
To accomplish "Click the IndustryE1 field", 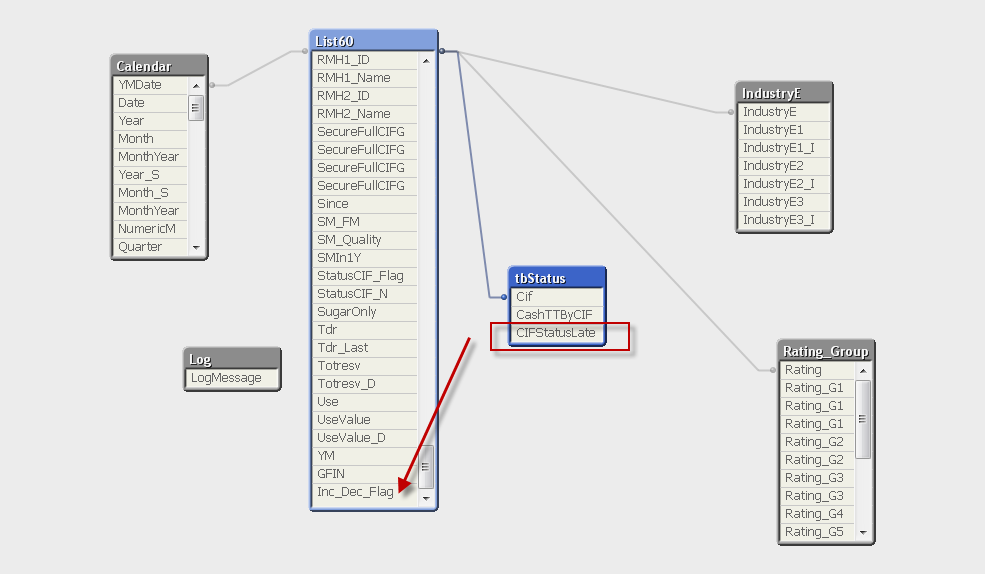I will [784, 130].
